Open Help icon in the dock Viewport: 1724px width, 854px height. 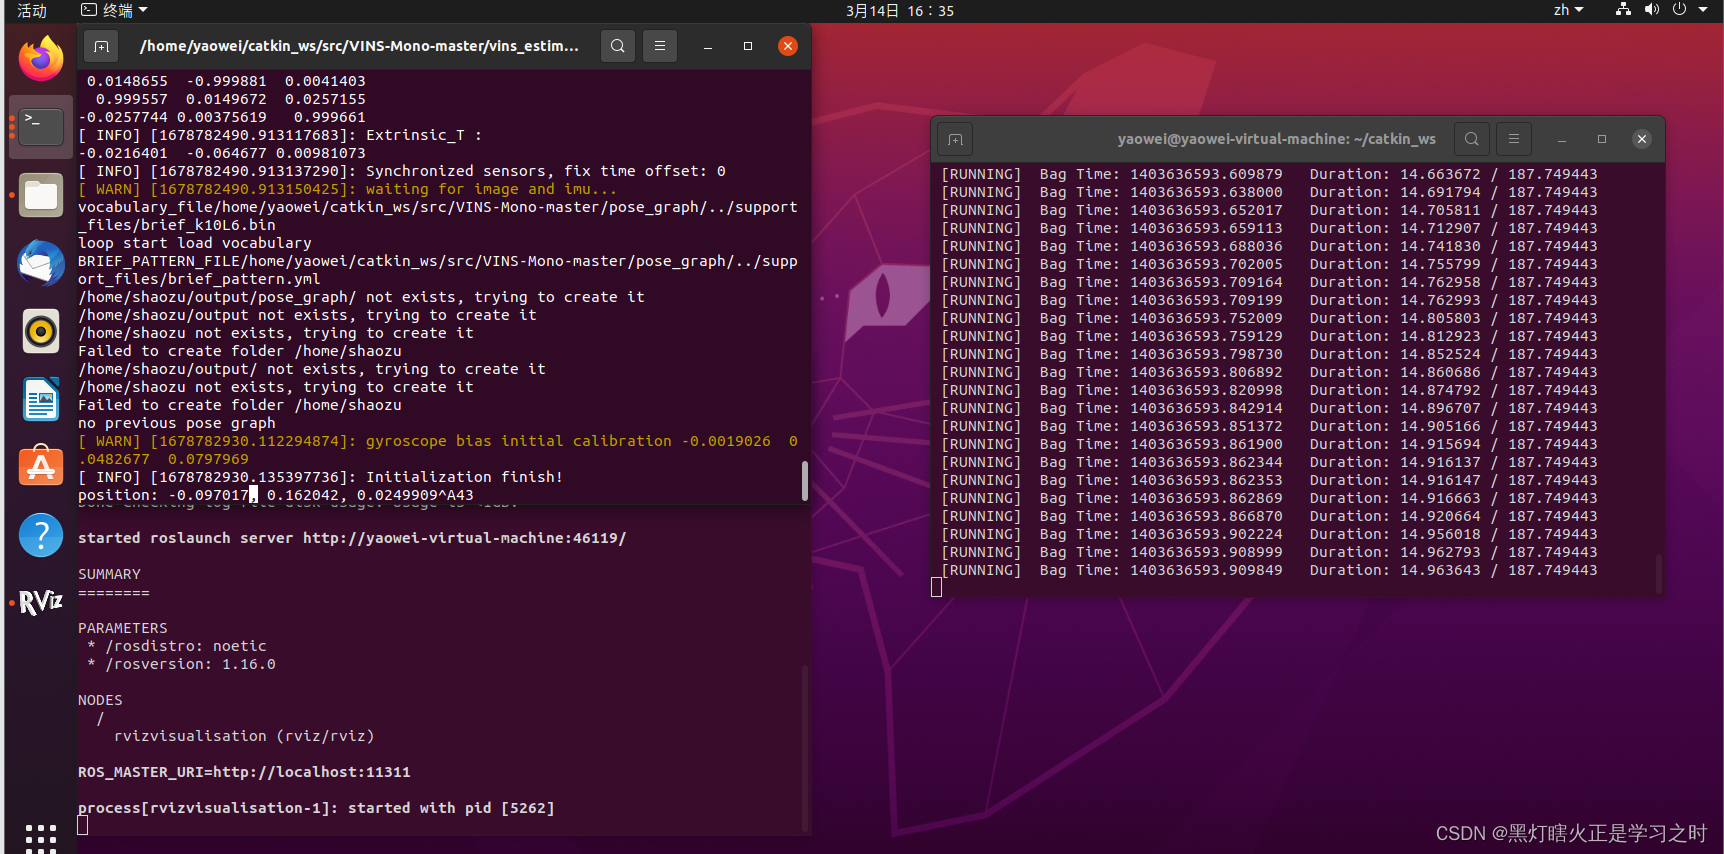click(x=41, y=535)
